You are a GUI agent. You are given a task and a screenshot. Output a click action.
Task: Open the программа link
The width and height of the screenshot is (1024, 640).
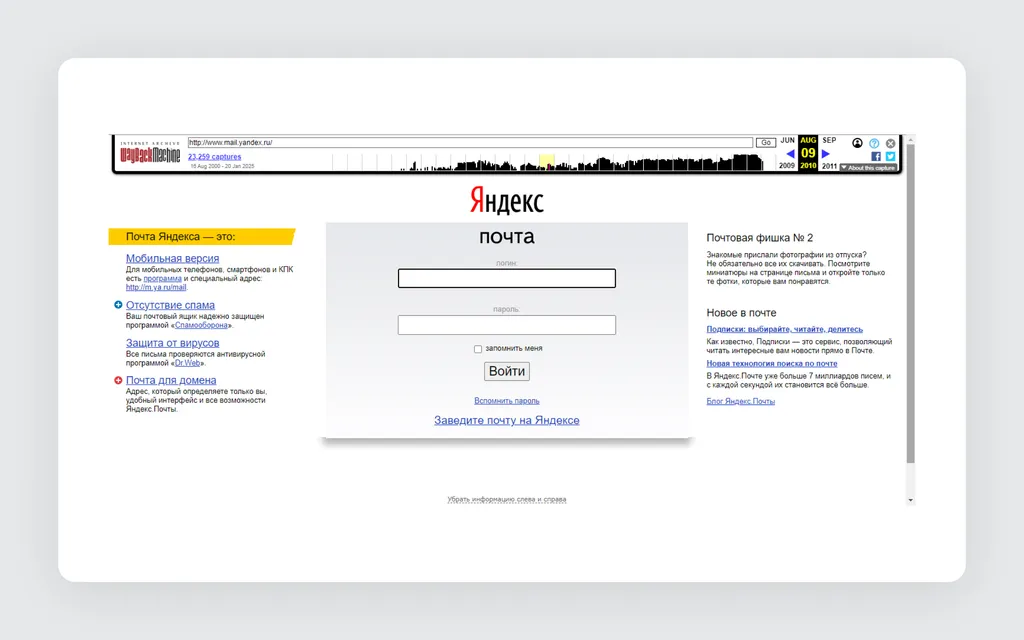point(163,278)
